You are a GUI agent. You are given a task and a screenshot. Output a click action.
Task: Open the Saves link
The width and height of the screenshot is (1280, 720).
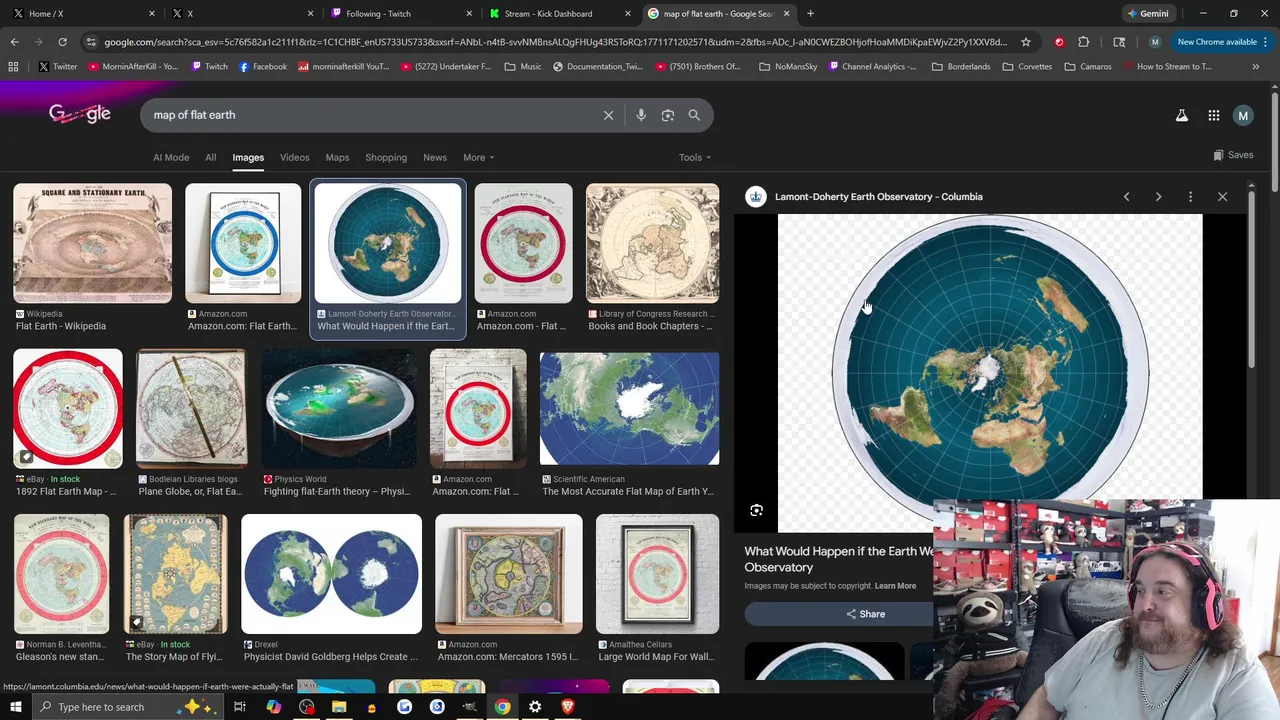[1233, 155]
